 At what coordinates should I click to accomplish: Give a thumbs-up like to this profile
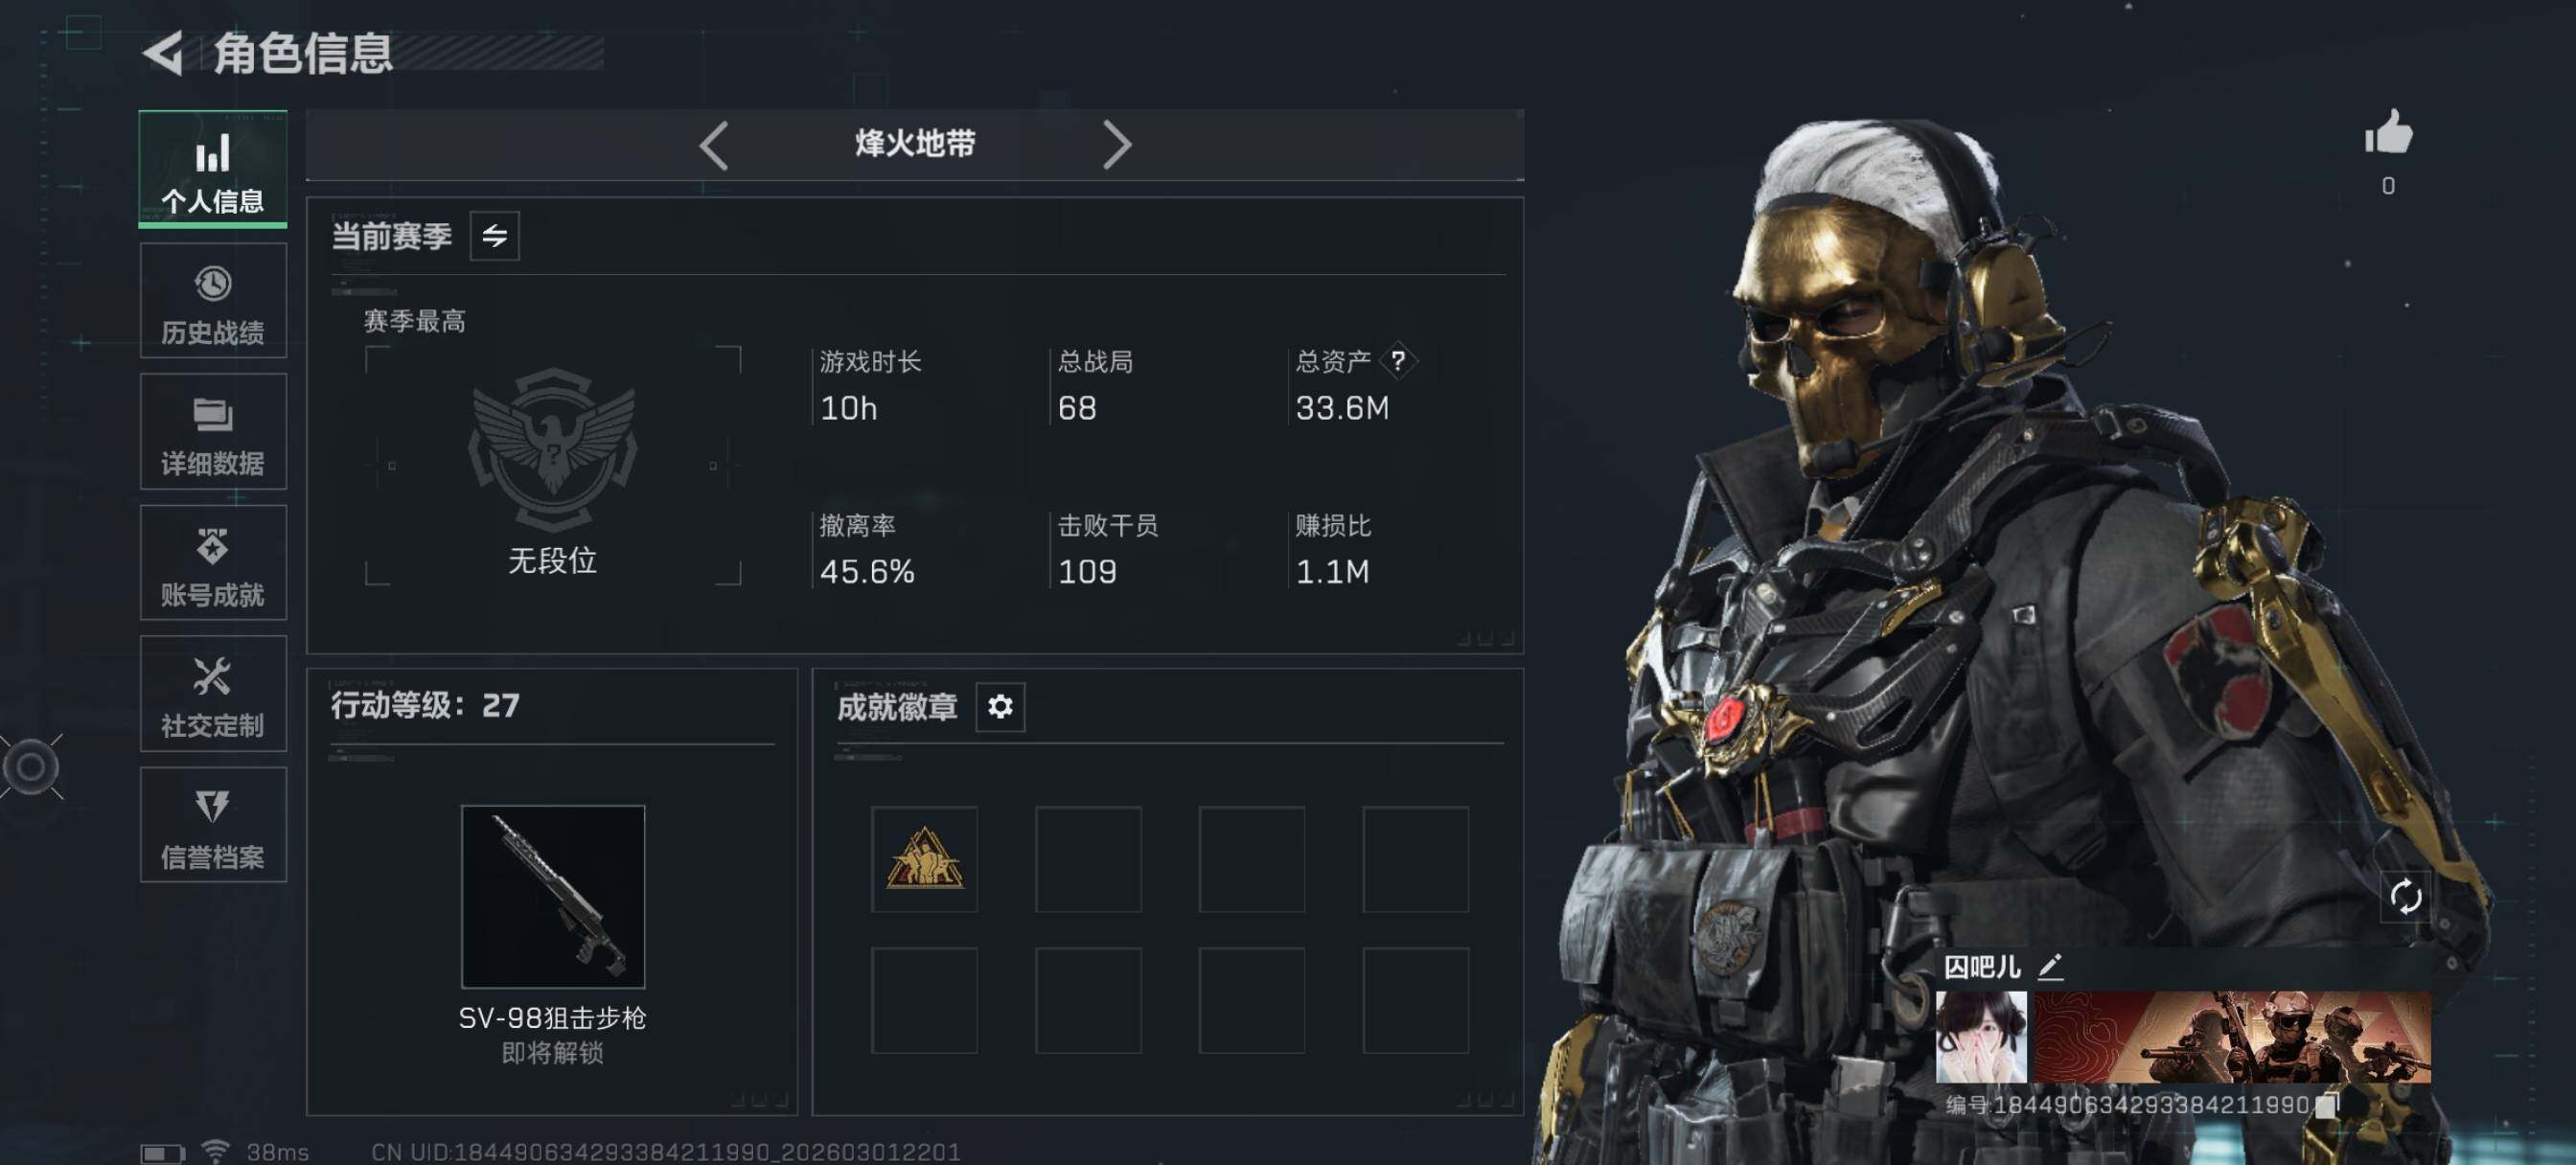click(x=2388, y=133)
